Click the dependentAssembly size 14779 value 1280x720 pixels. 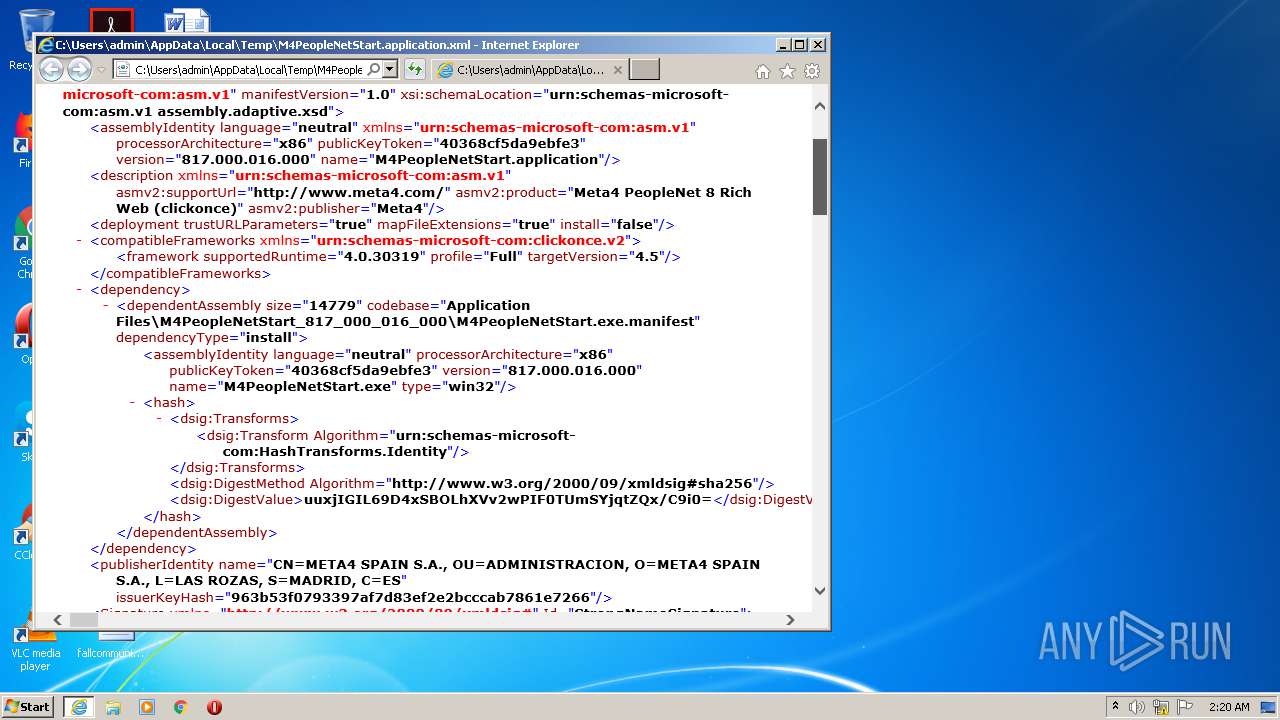click(x=332, y=306)
